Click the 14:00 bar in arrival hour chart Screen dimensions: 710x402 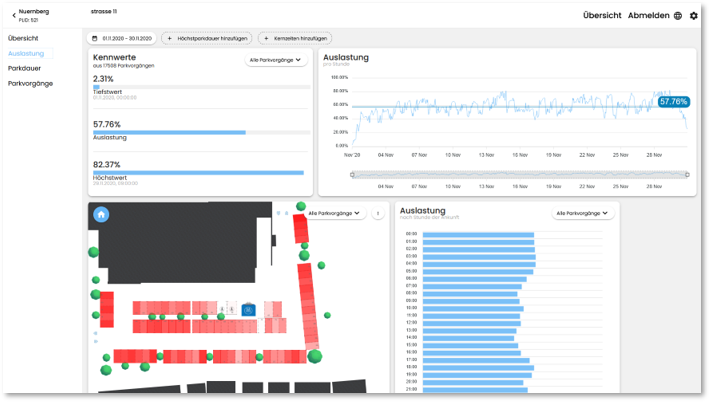(x=468, y=338)
